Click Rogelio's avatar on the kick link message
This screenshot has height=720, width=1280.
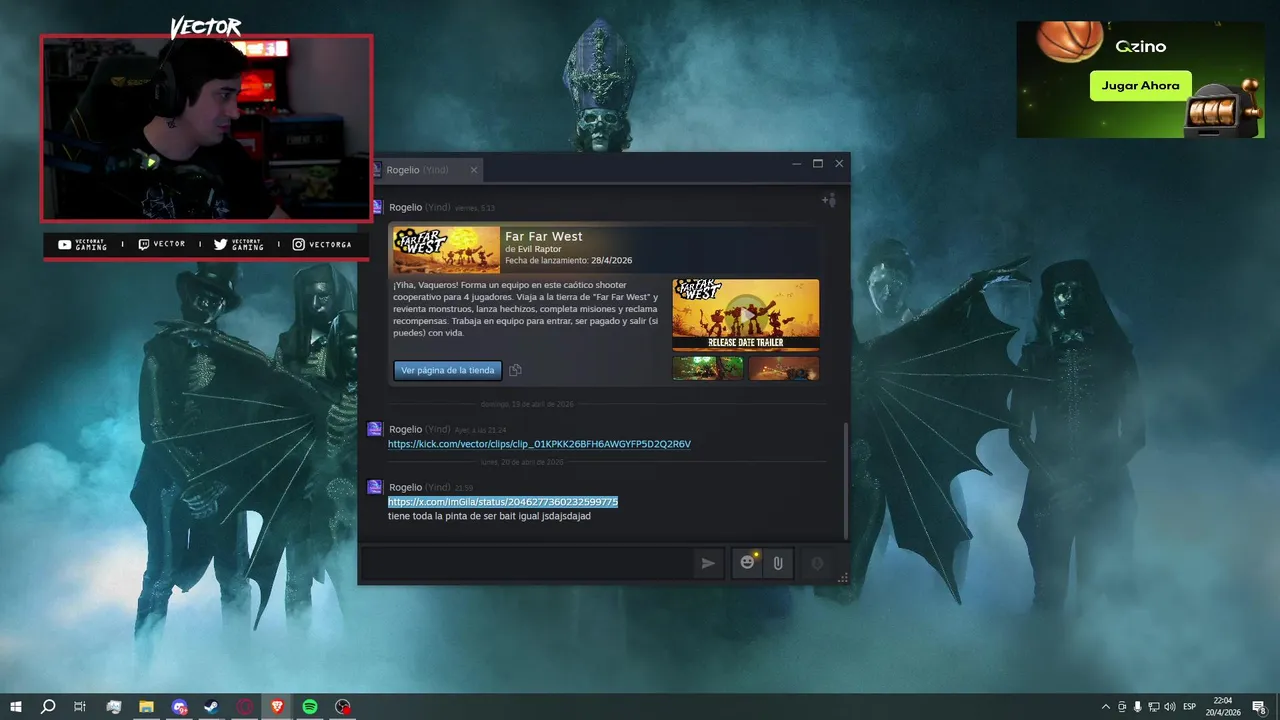(x=375, y=429)
